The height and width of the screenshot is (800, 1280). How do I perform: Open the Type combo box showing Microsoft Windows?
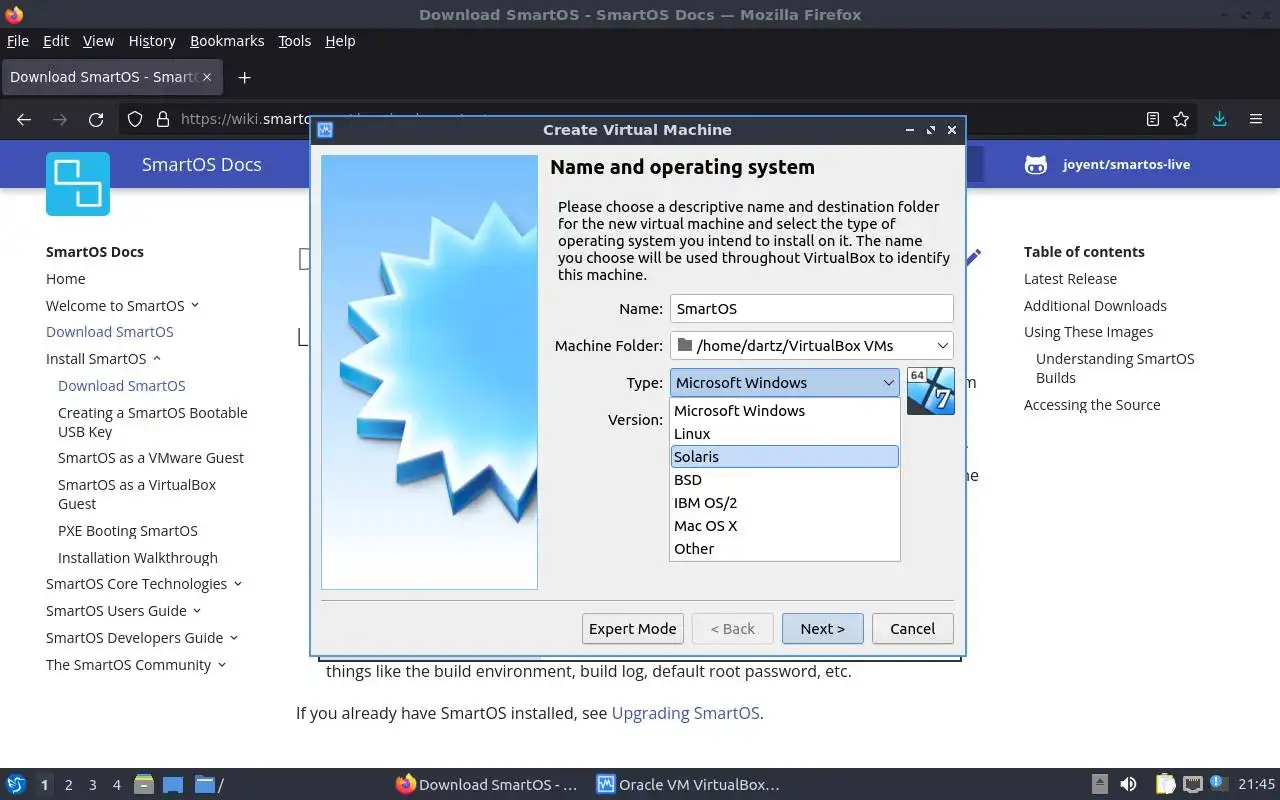tap(785, 382)
